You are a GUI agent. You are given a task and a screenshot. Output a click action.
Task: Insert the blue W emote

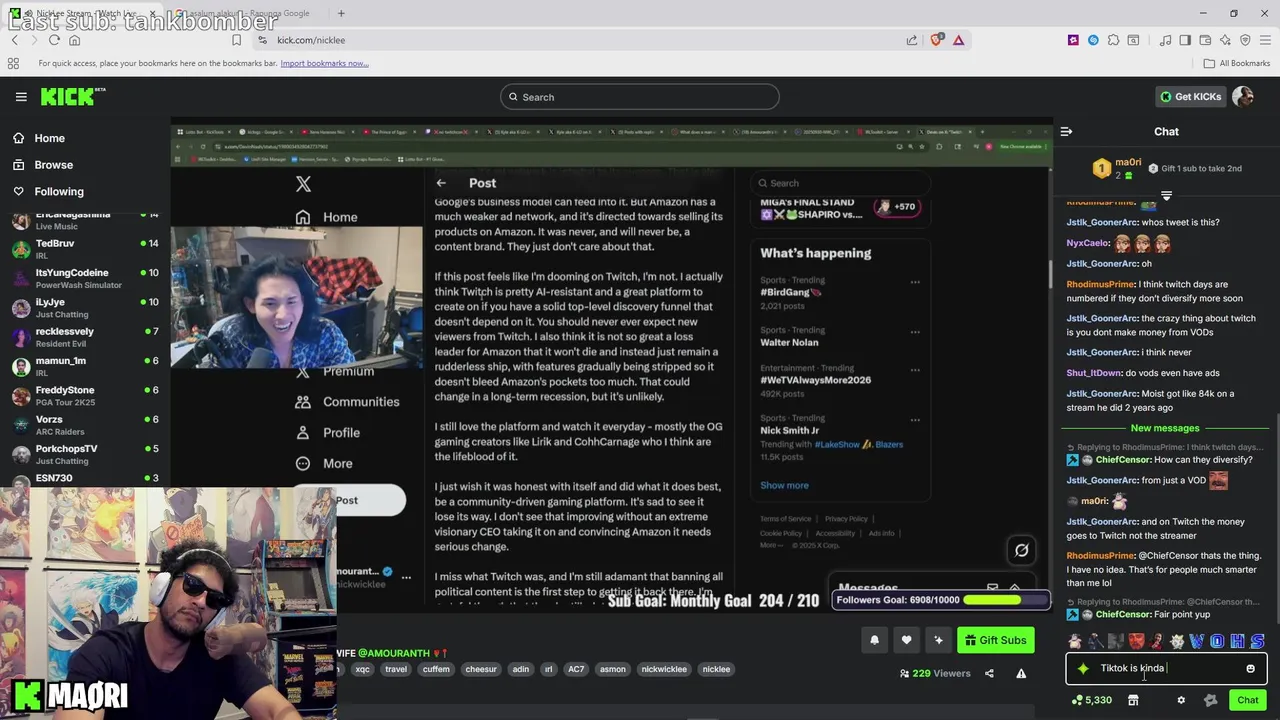pos(1196,641)
